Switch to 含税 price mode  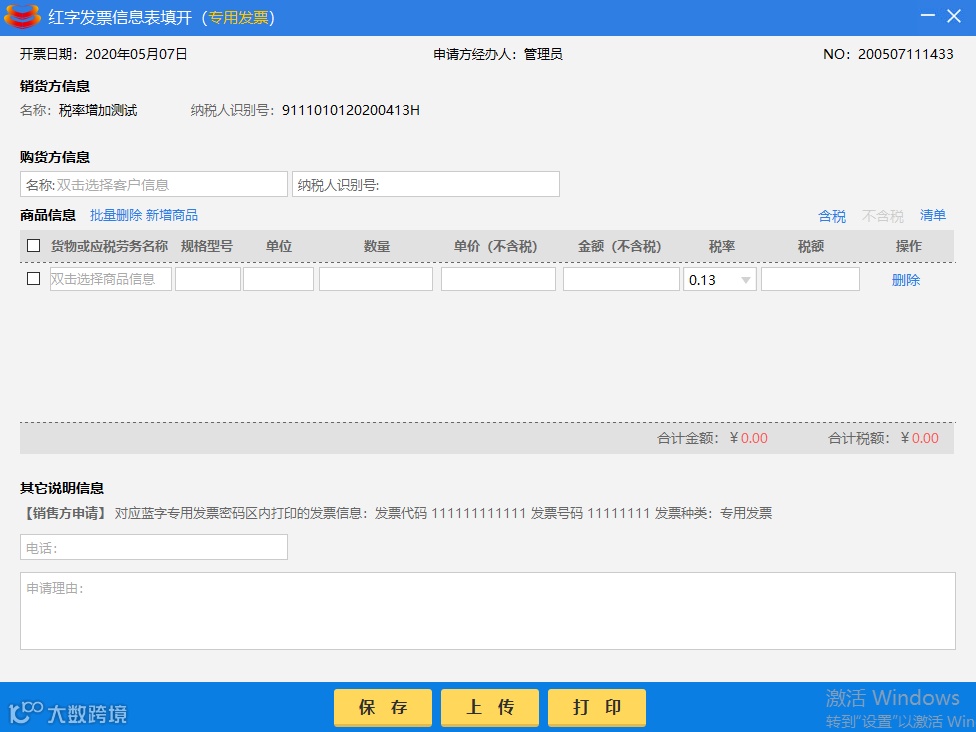[x=832, y=216]
